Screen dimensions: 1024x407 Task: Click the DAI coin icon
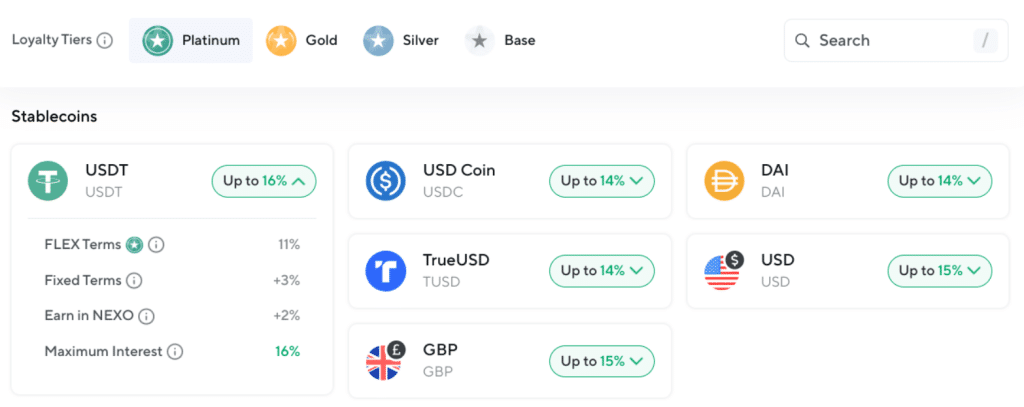coord(724,181)
